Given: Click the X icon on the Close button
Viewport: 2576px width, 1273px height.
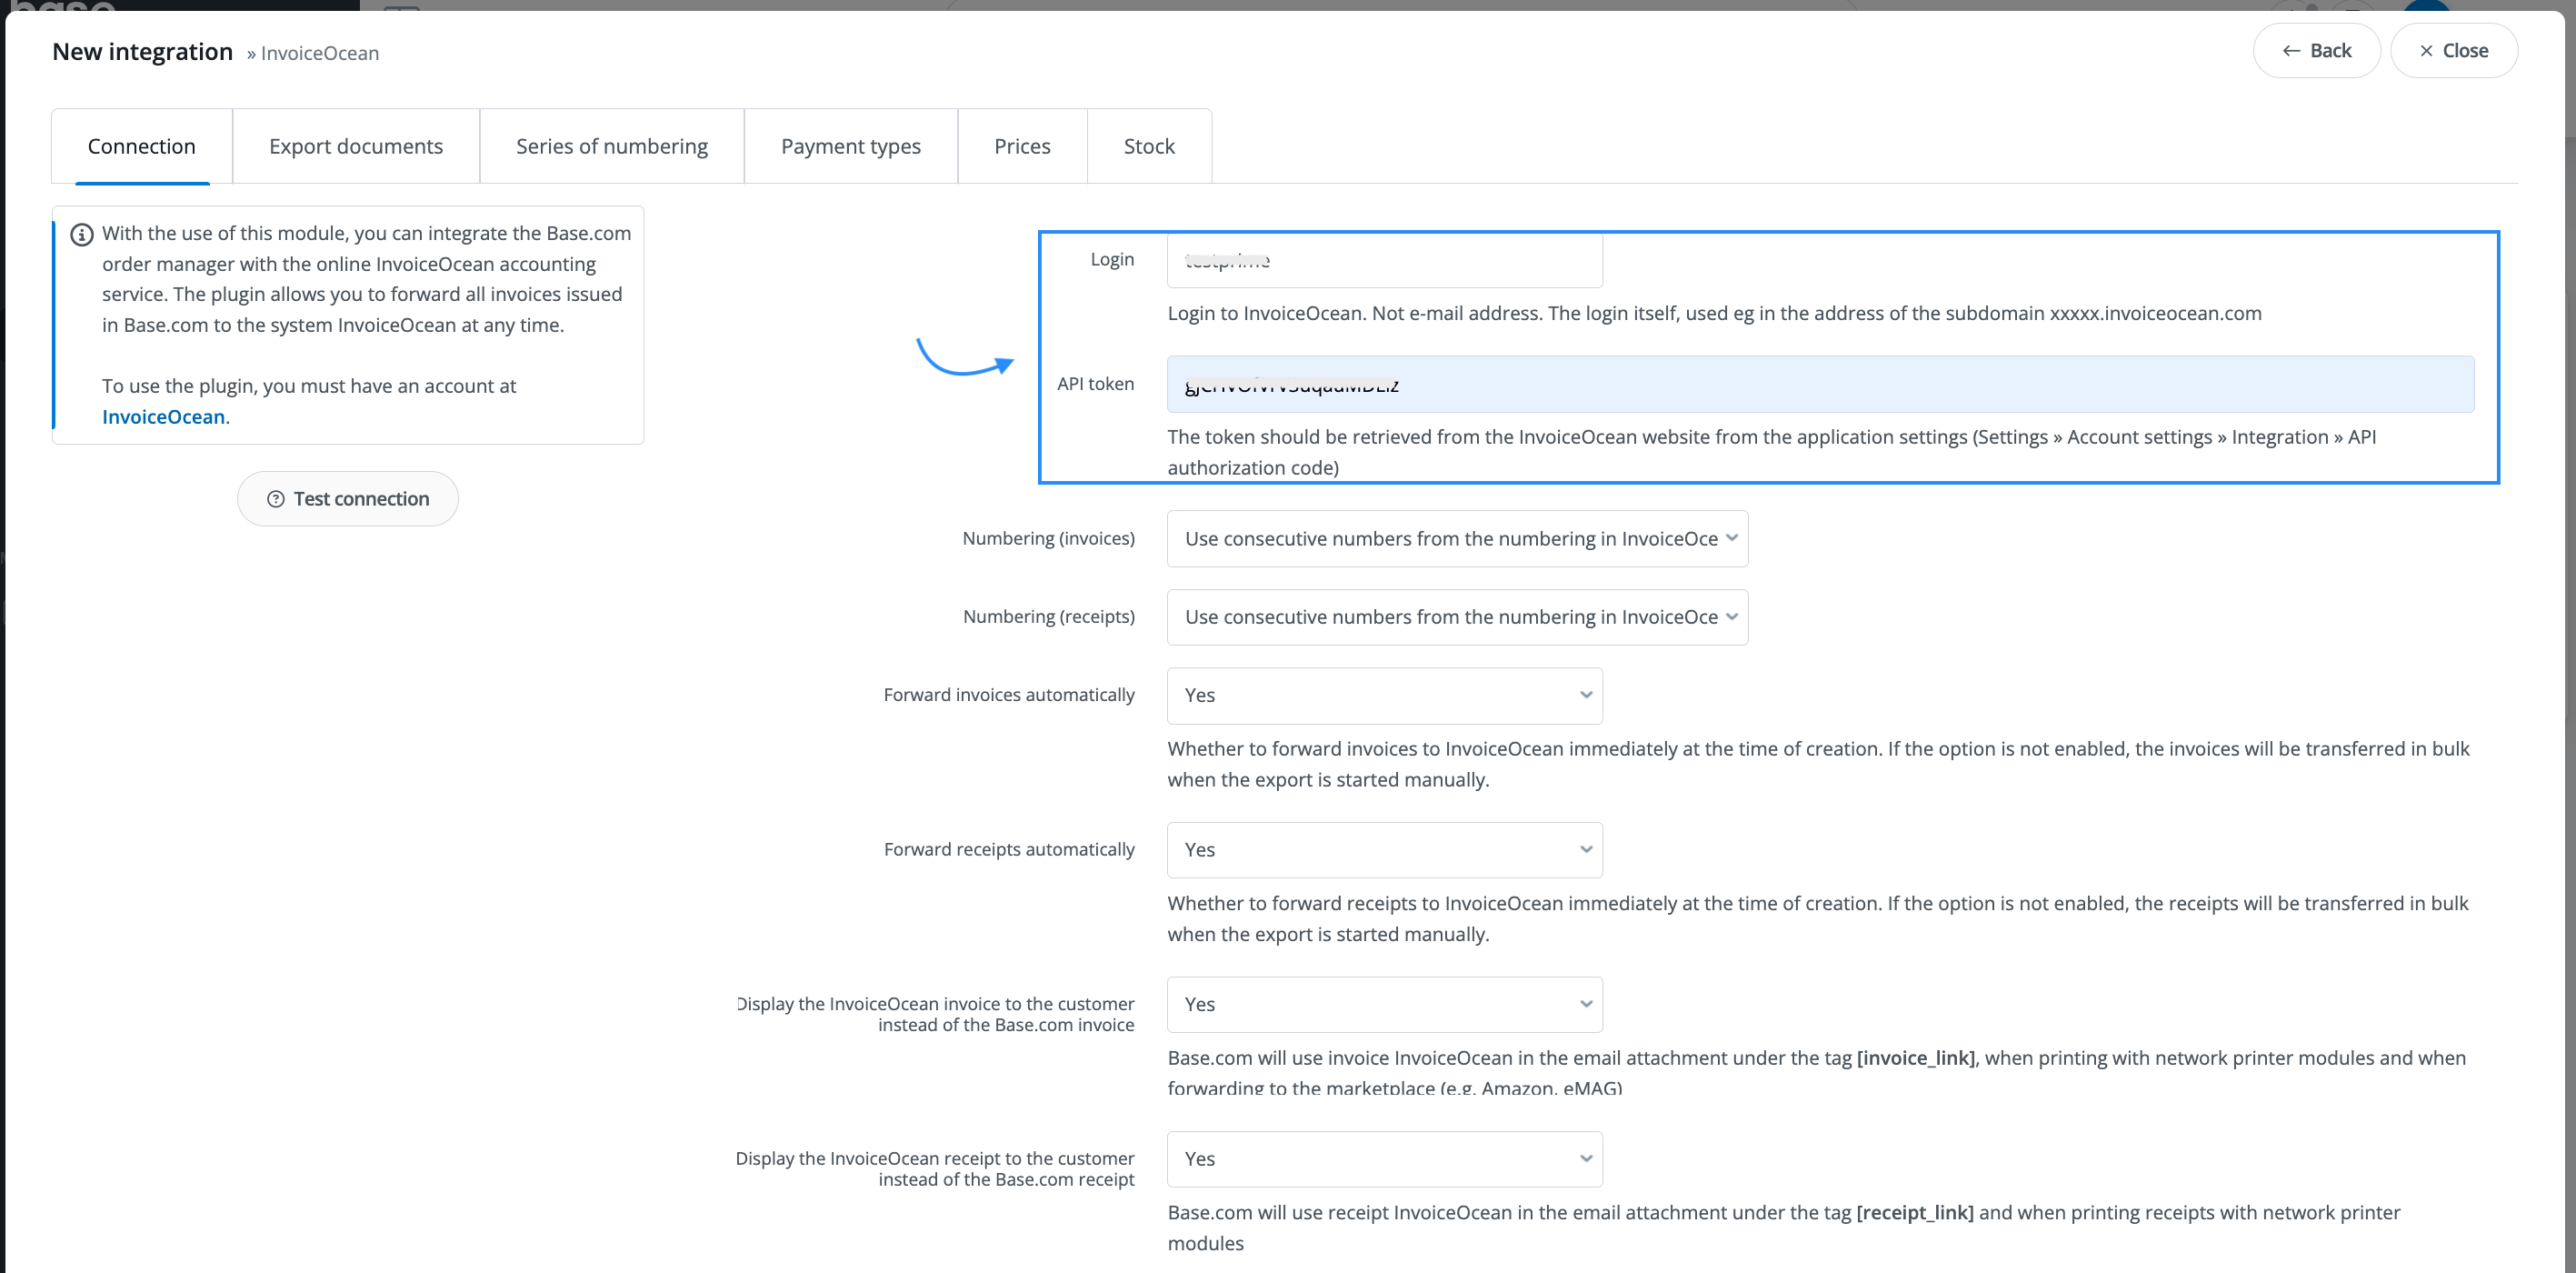Looking at the screenshot, I should click(x=2425, y=51).
